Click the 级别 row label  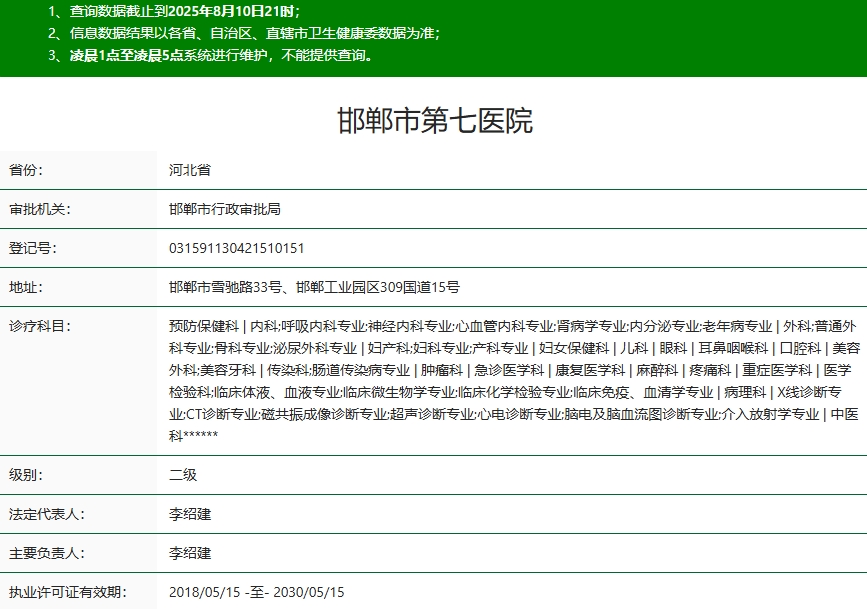click(x=27, y=475)
